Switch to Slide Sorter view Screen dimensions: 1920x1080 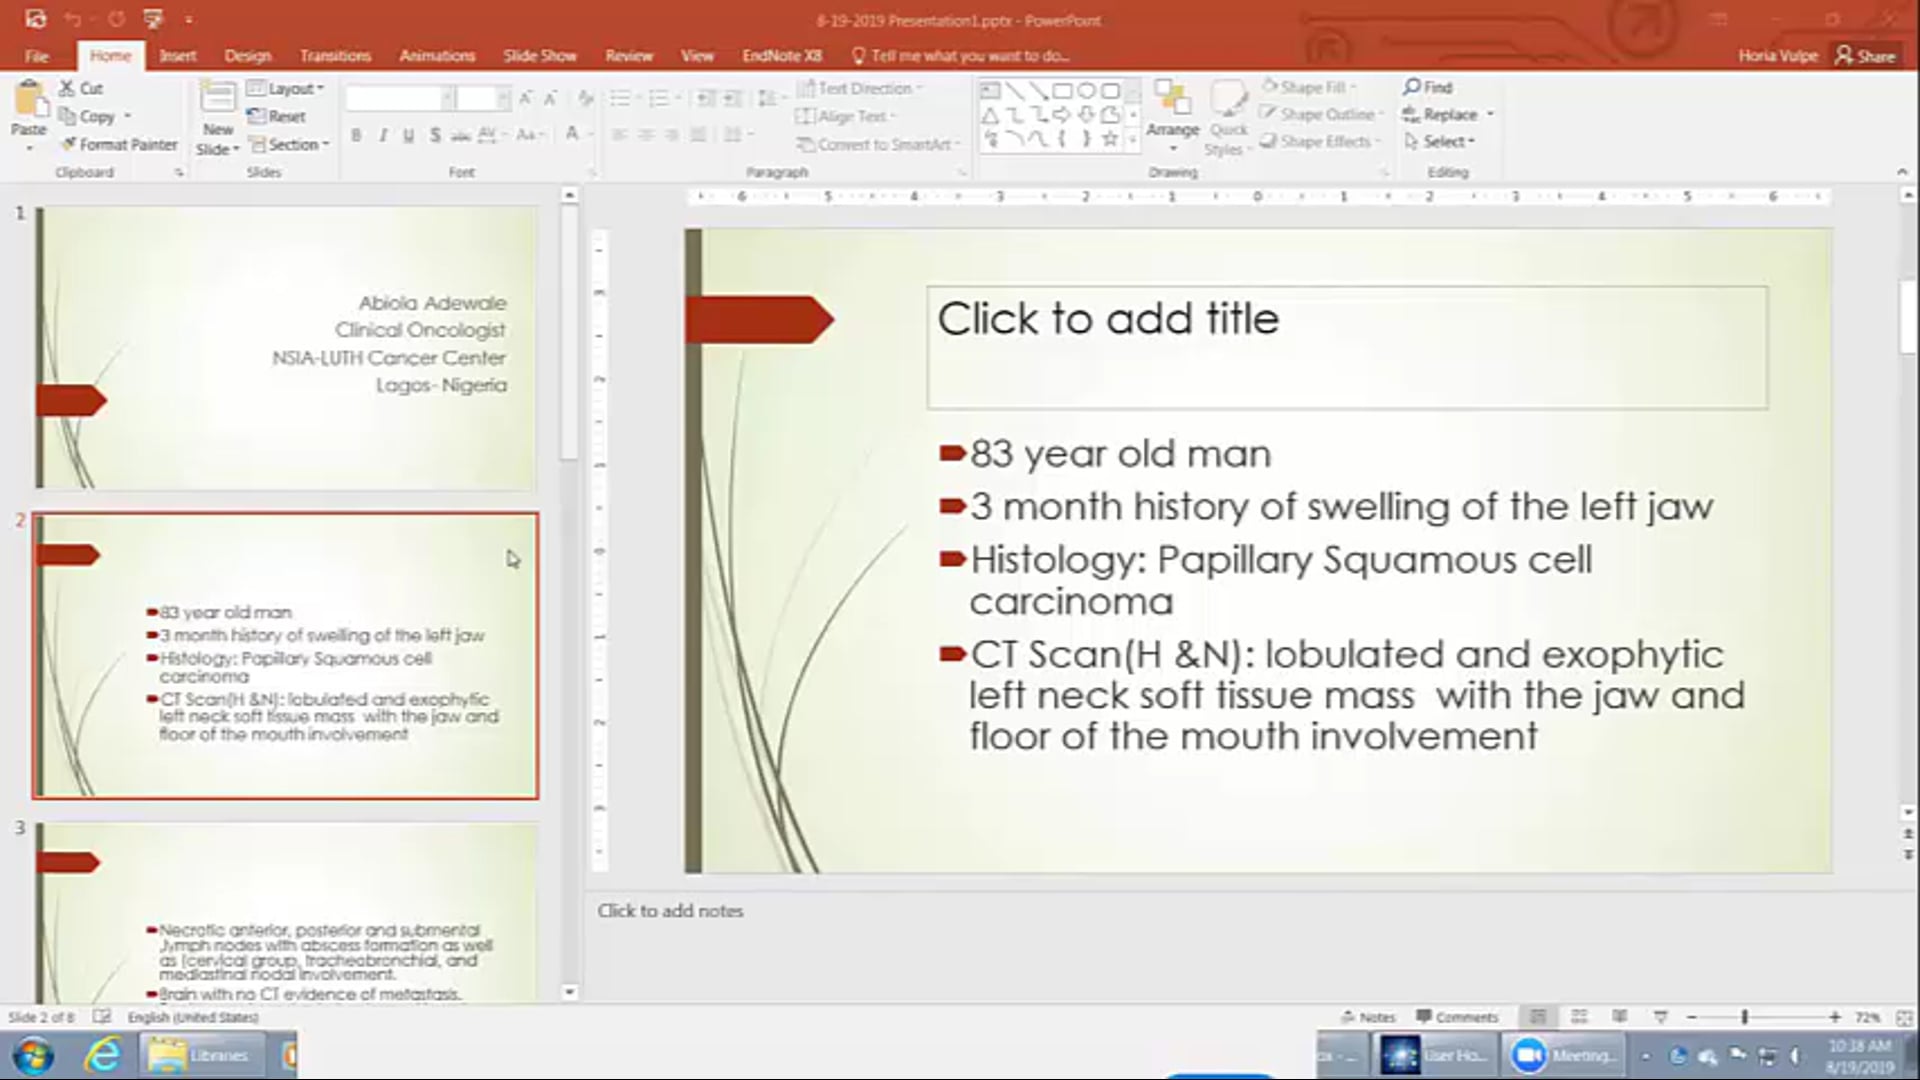click(x=1579, y=1017)
